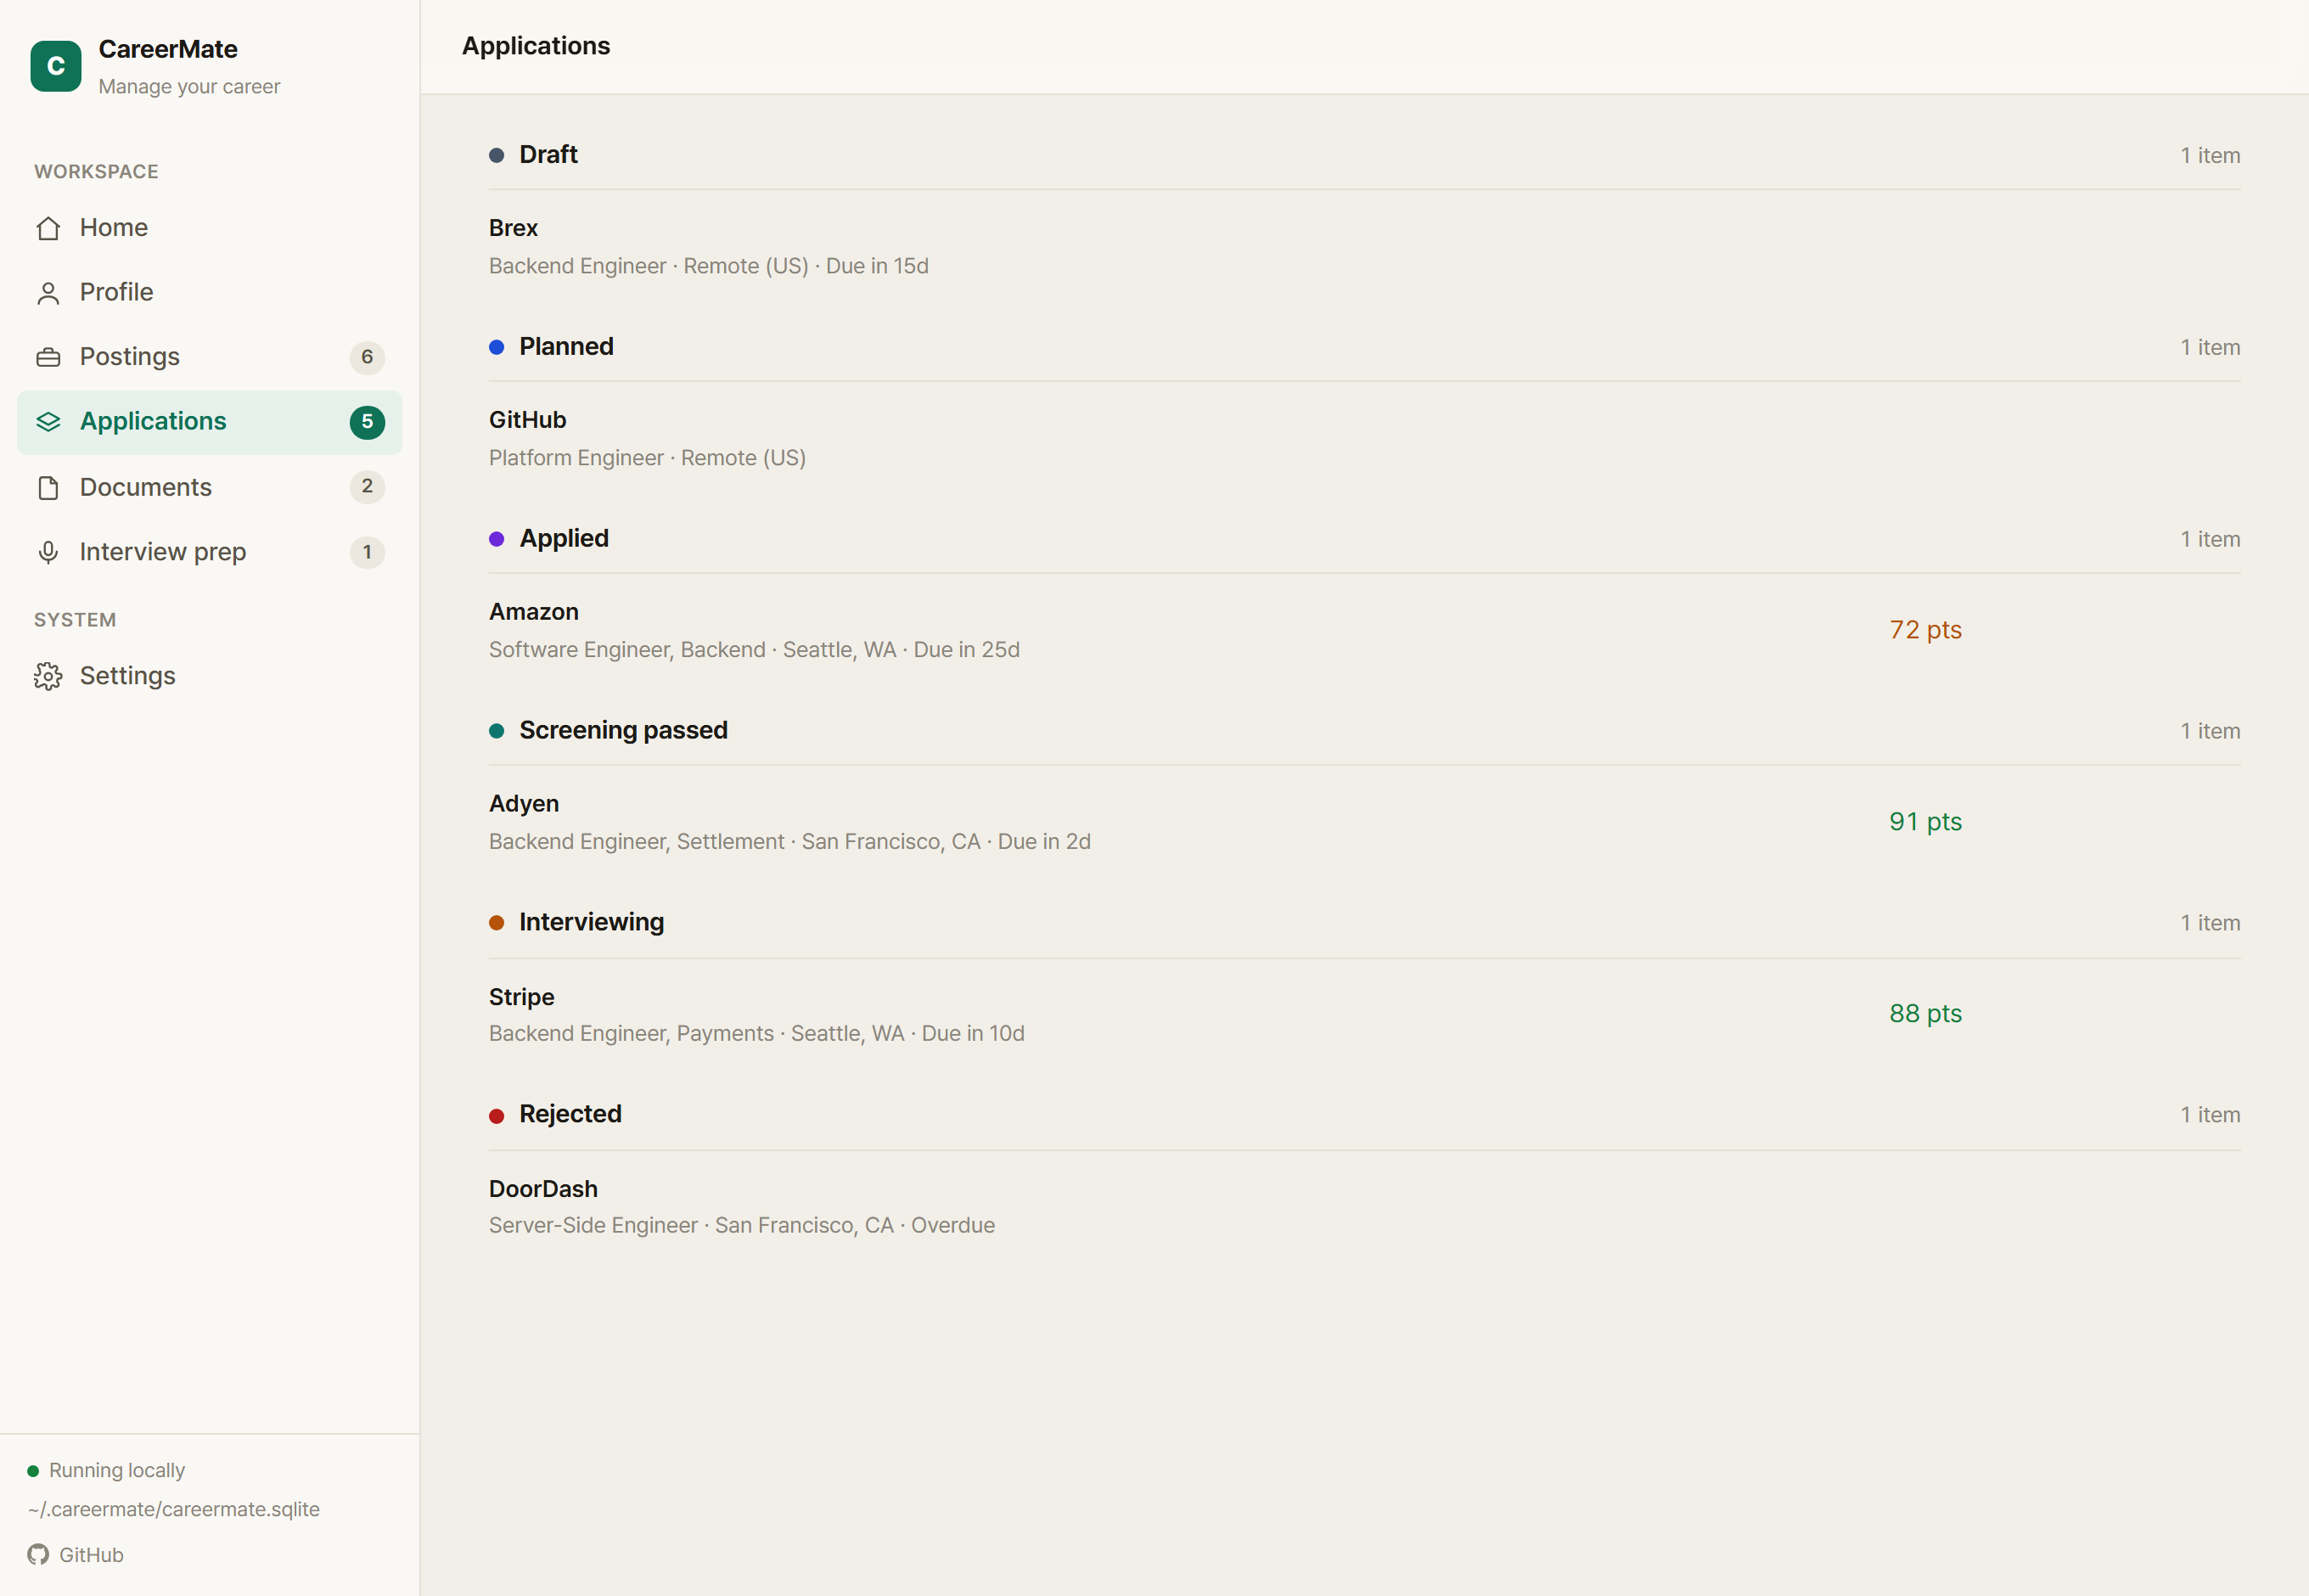Click the CareerMate app title

pyautogui.click(x=168, y=49)
